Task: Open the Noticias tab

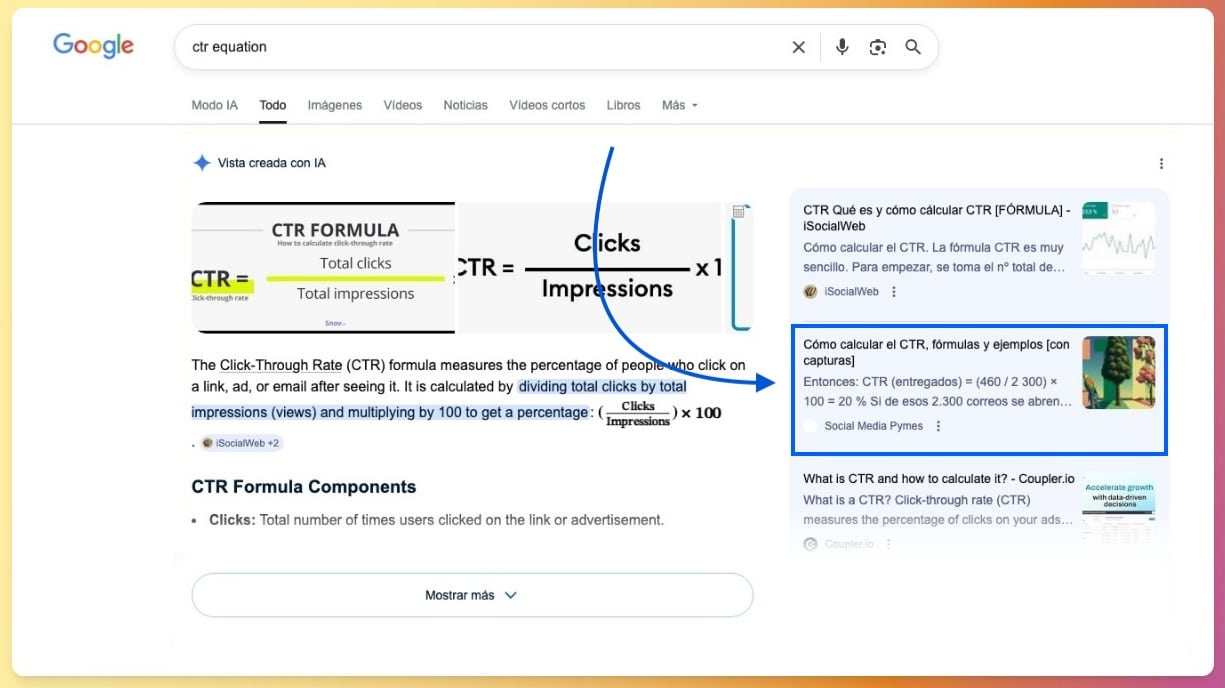Action: tap(466, 105)
